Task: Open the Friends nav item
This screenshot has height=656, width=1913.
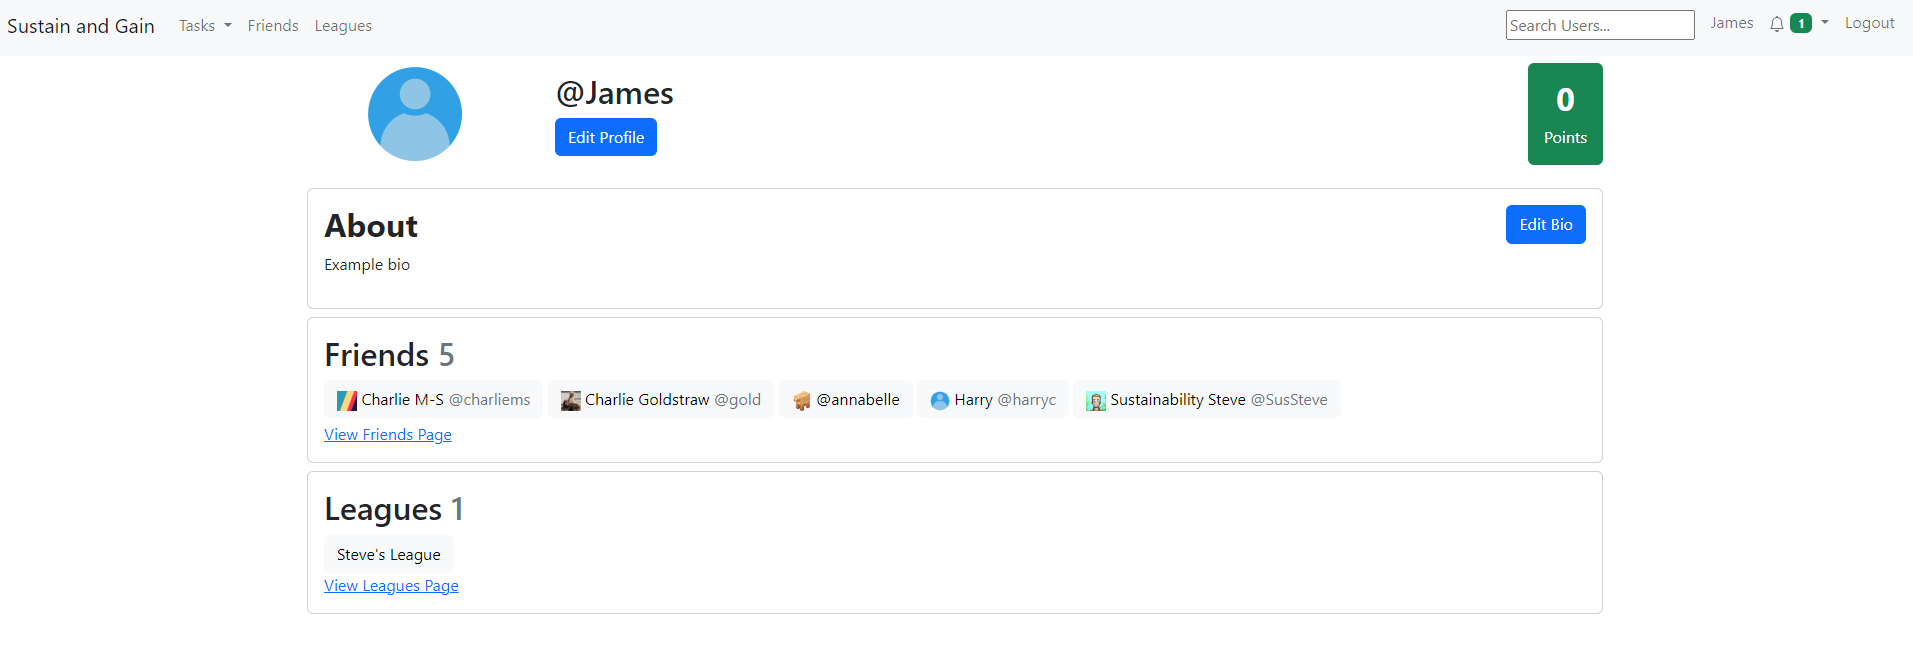Action: (x=273, y=26)
